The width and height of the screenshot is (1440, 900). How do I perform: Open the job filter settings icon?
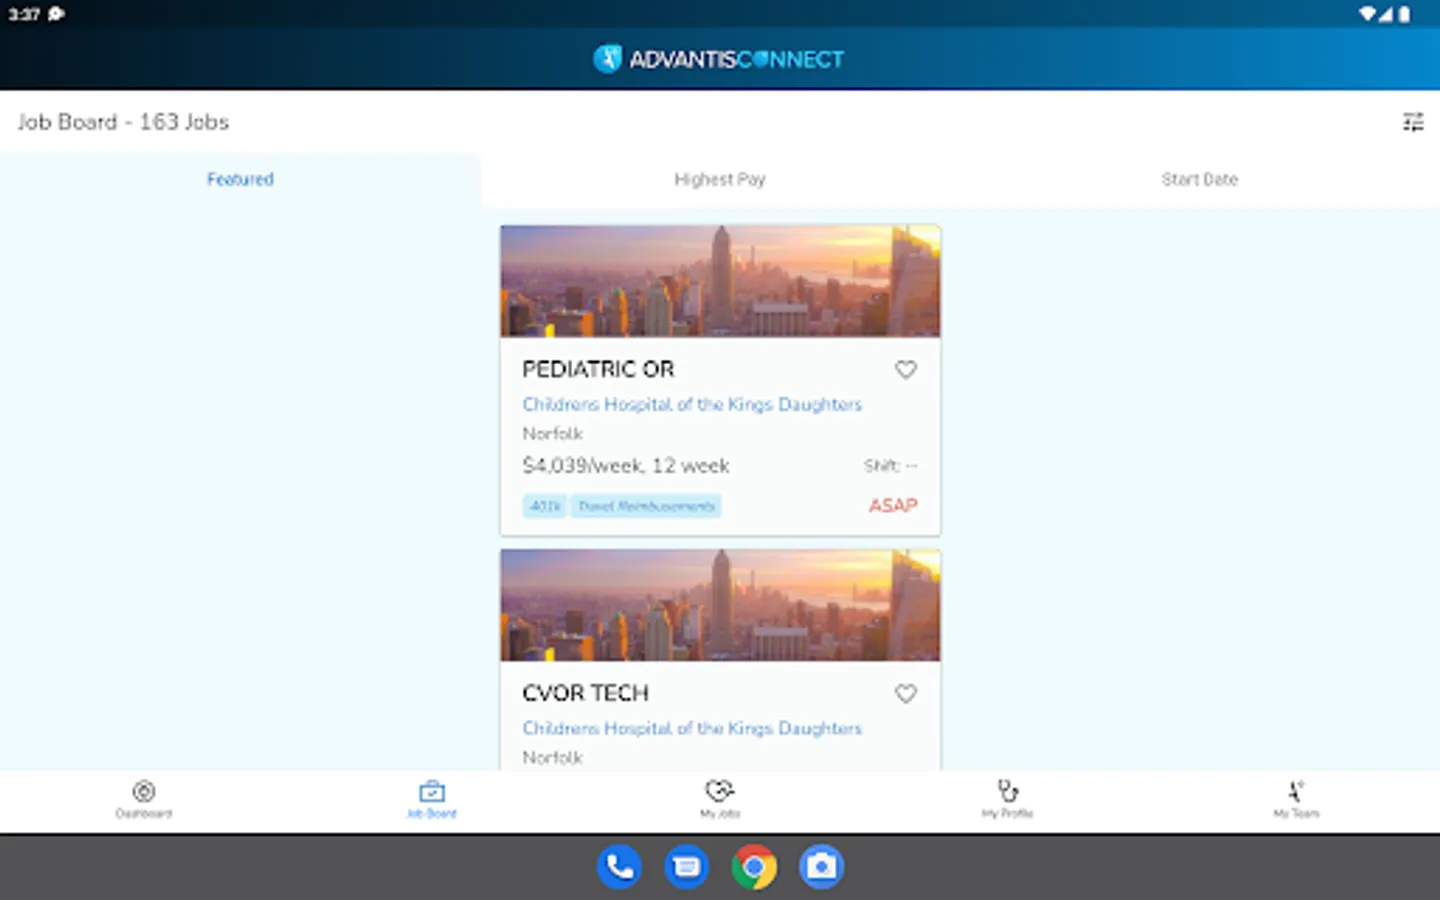pyautogui.click(x=1413, y=122)
